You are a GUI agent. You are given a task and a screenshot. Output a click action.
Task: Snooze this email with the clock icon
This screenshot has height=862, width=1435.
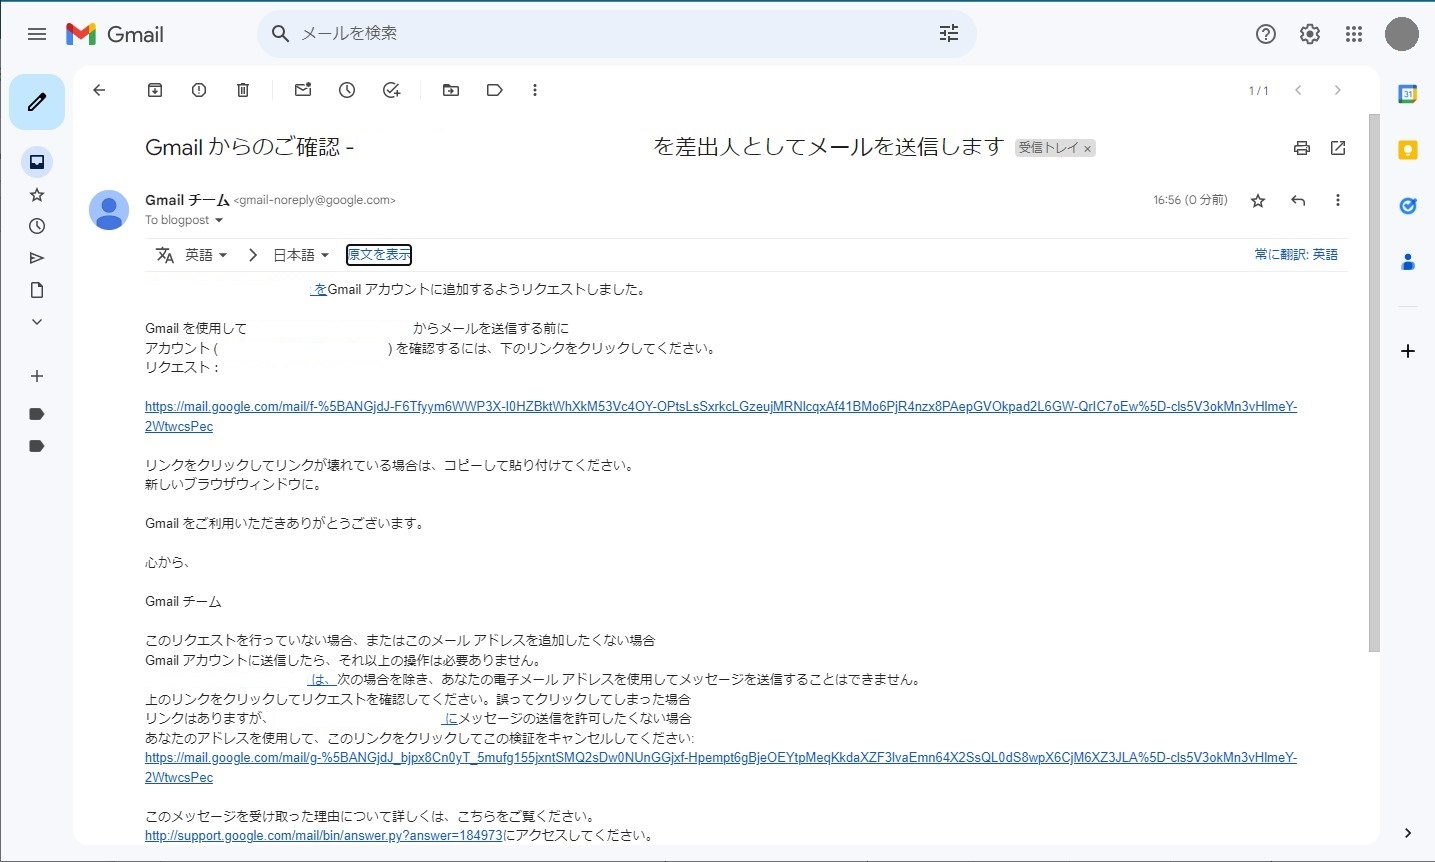click(347, 90)
